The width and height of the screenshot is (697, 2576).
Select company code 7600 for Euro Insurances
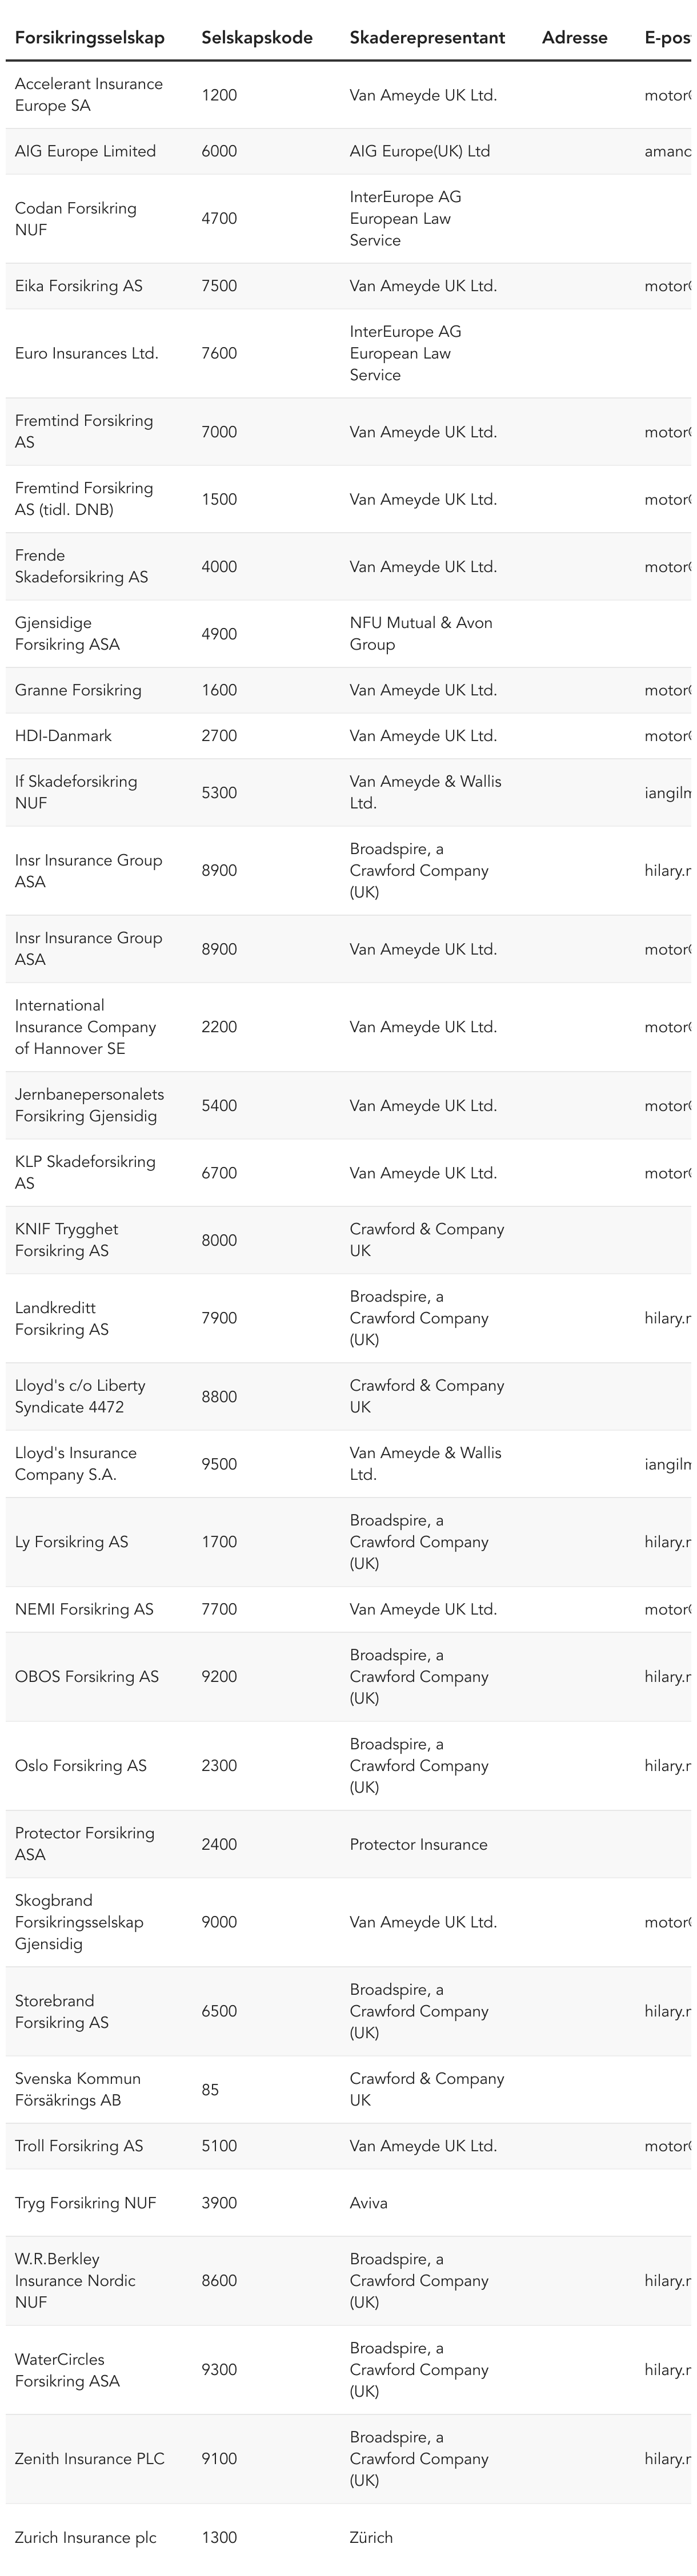(x=219, y=353)
